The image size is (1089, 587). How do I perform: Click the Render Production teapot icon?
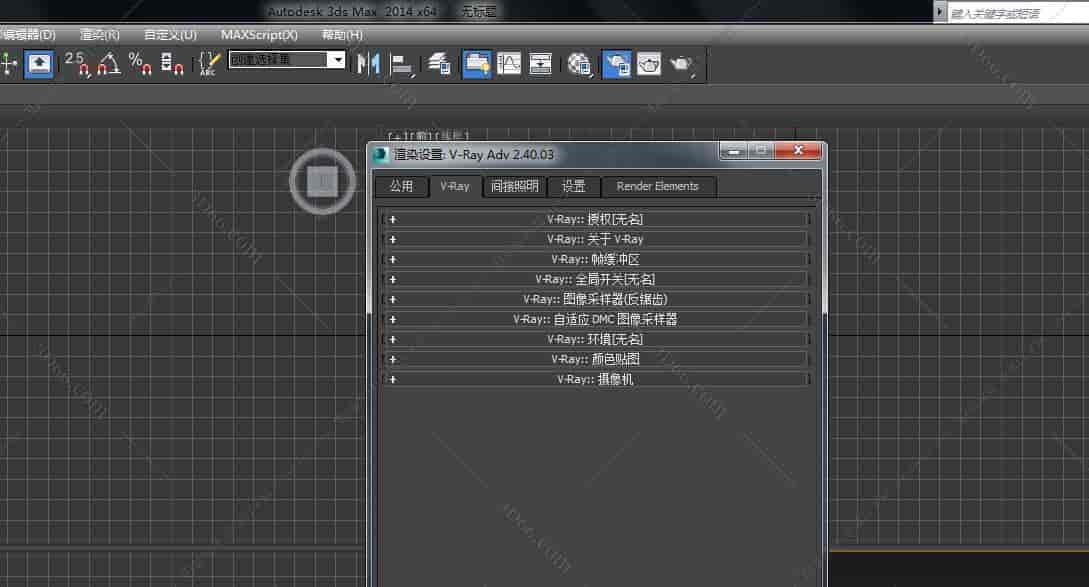click(682, 64)
